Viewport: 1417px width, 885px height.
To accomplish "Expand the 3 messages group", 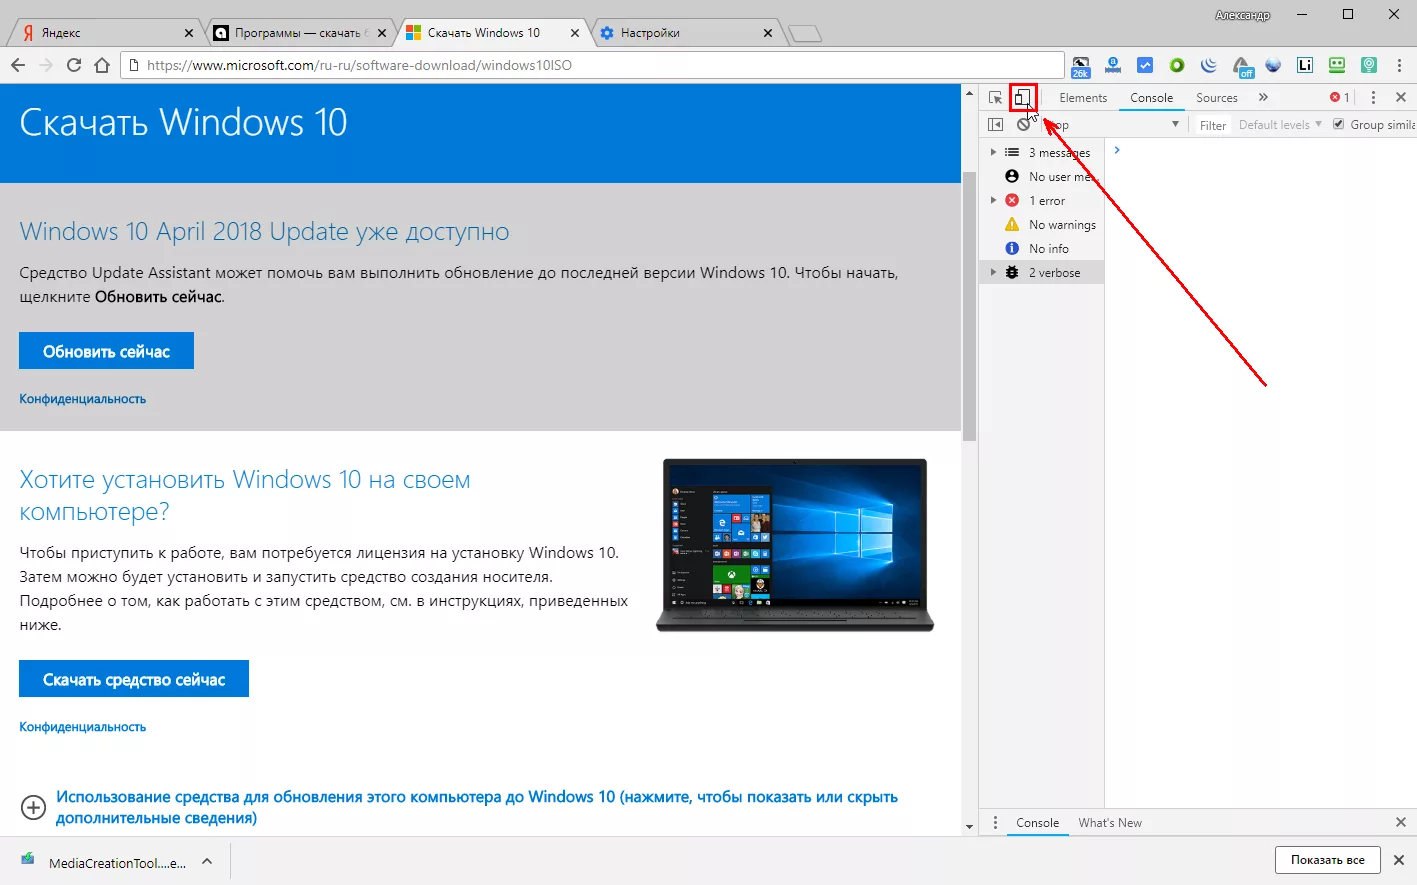I will click(993, 152).
